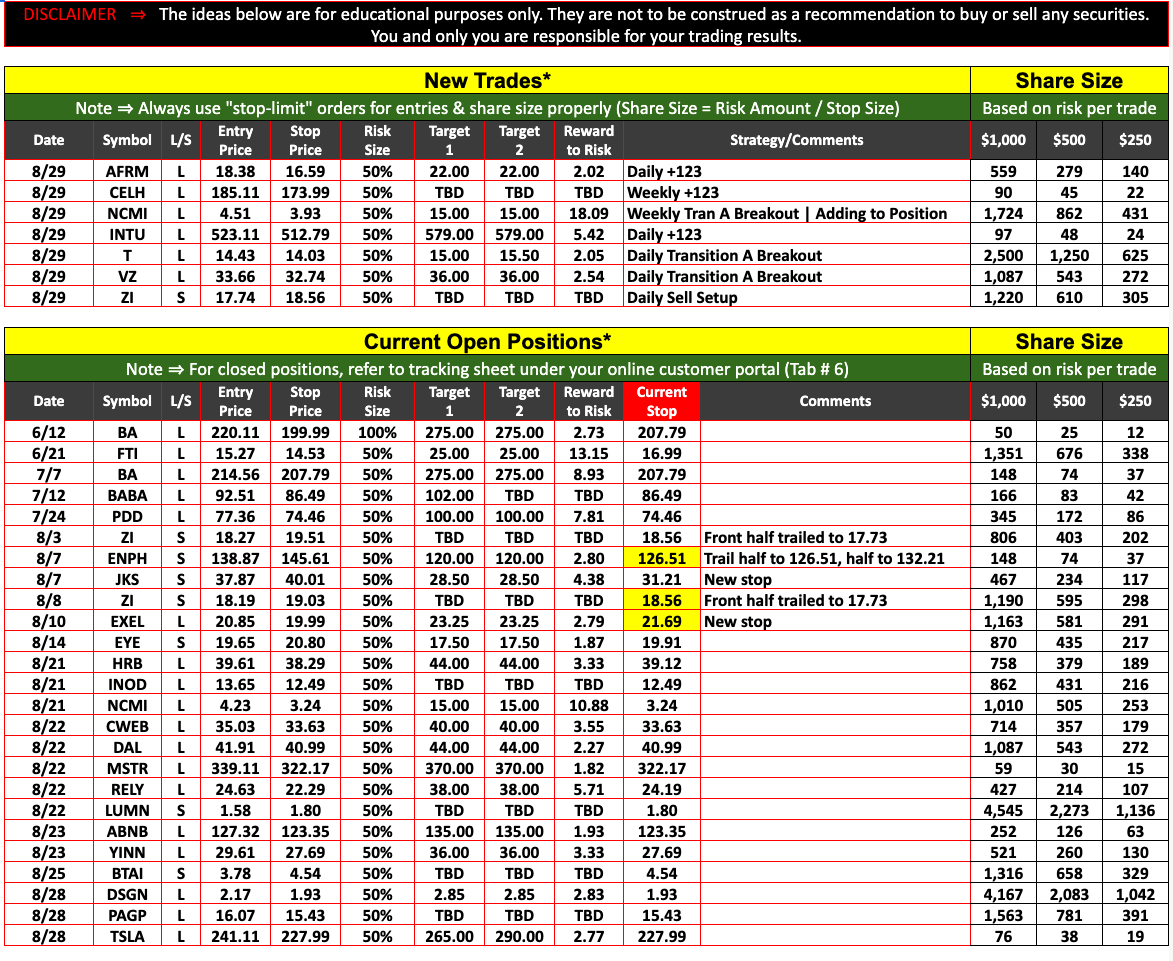This screenshot has width=1173, height=961.
Task: Select the "New Trades*" yellow header
Action: pyautogui.click(x=487, y=81)
